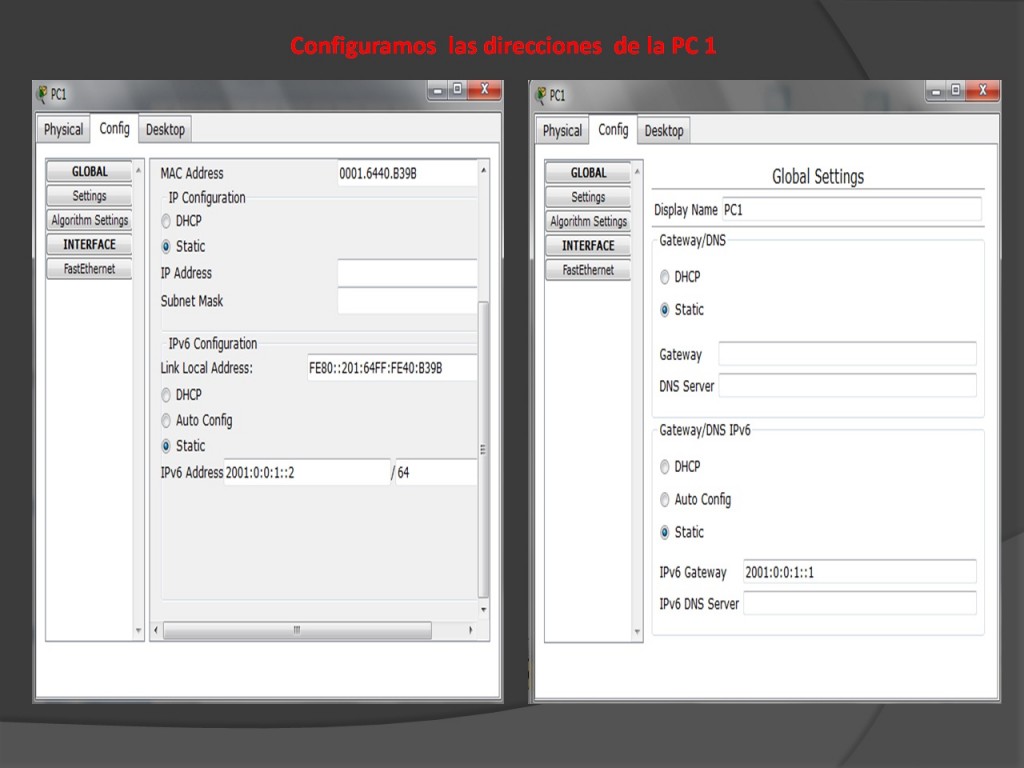
Task: Open Algorithm Settings in right window sidebar
Action: (588, 222)
